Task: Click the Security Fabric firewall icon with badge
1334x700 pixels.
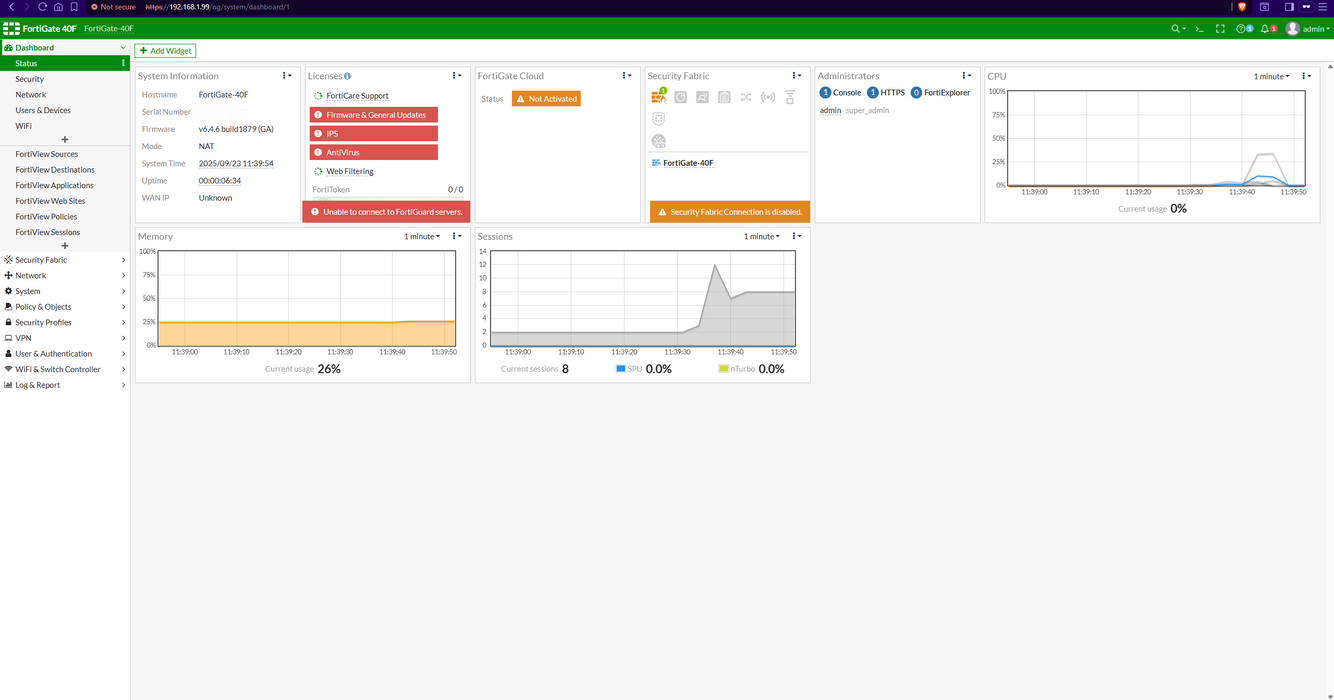Action: point(659,96)
